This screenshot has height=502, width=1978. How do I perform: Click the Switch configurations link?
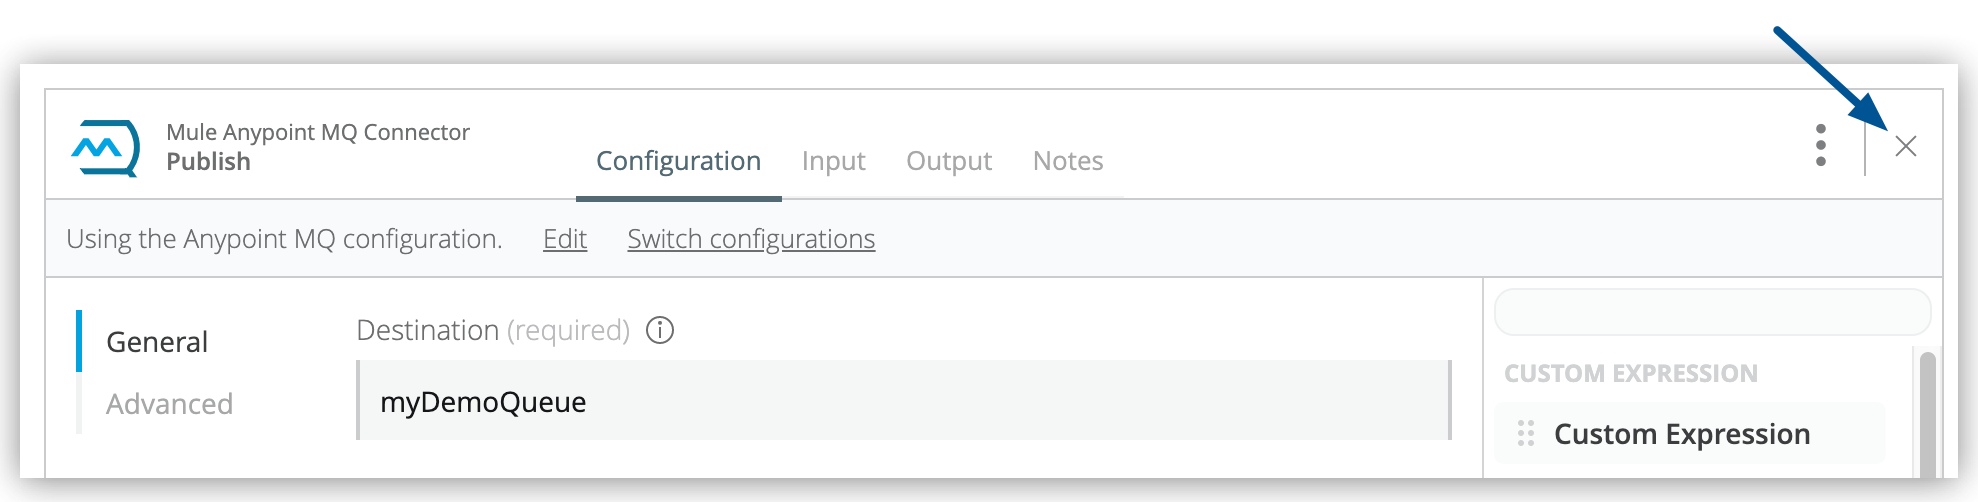[751, 239]
